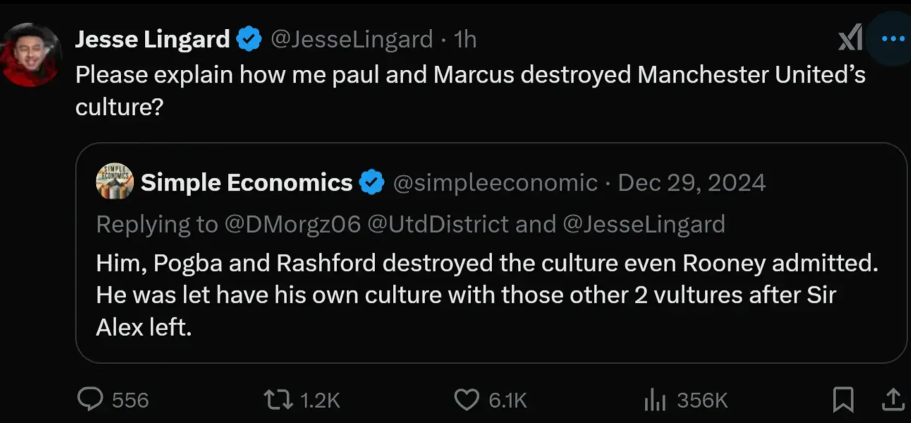Like the tweet with the heart icon
Screen dimensions: 911x423
(x=467, y=400)
